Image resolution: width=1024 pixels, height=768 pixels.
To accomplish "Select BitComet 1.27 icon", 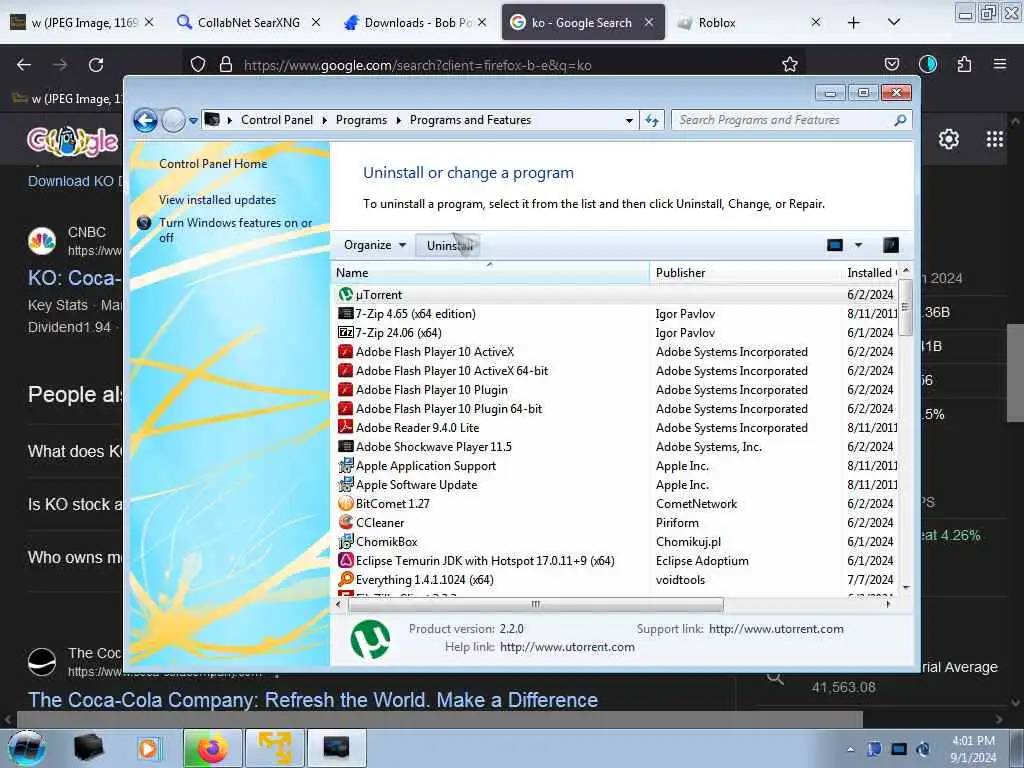I will 345,504.
